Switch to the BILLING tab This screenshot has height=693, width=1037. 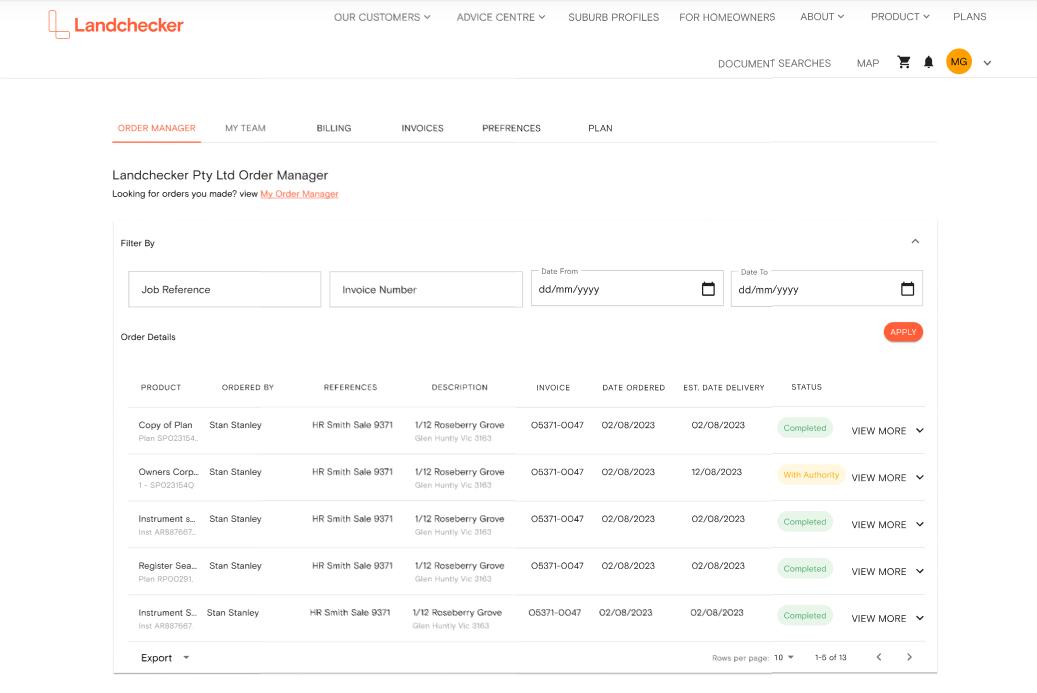(333, 128)
